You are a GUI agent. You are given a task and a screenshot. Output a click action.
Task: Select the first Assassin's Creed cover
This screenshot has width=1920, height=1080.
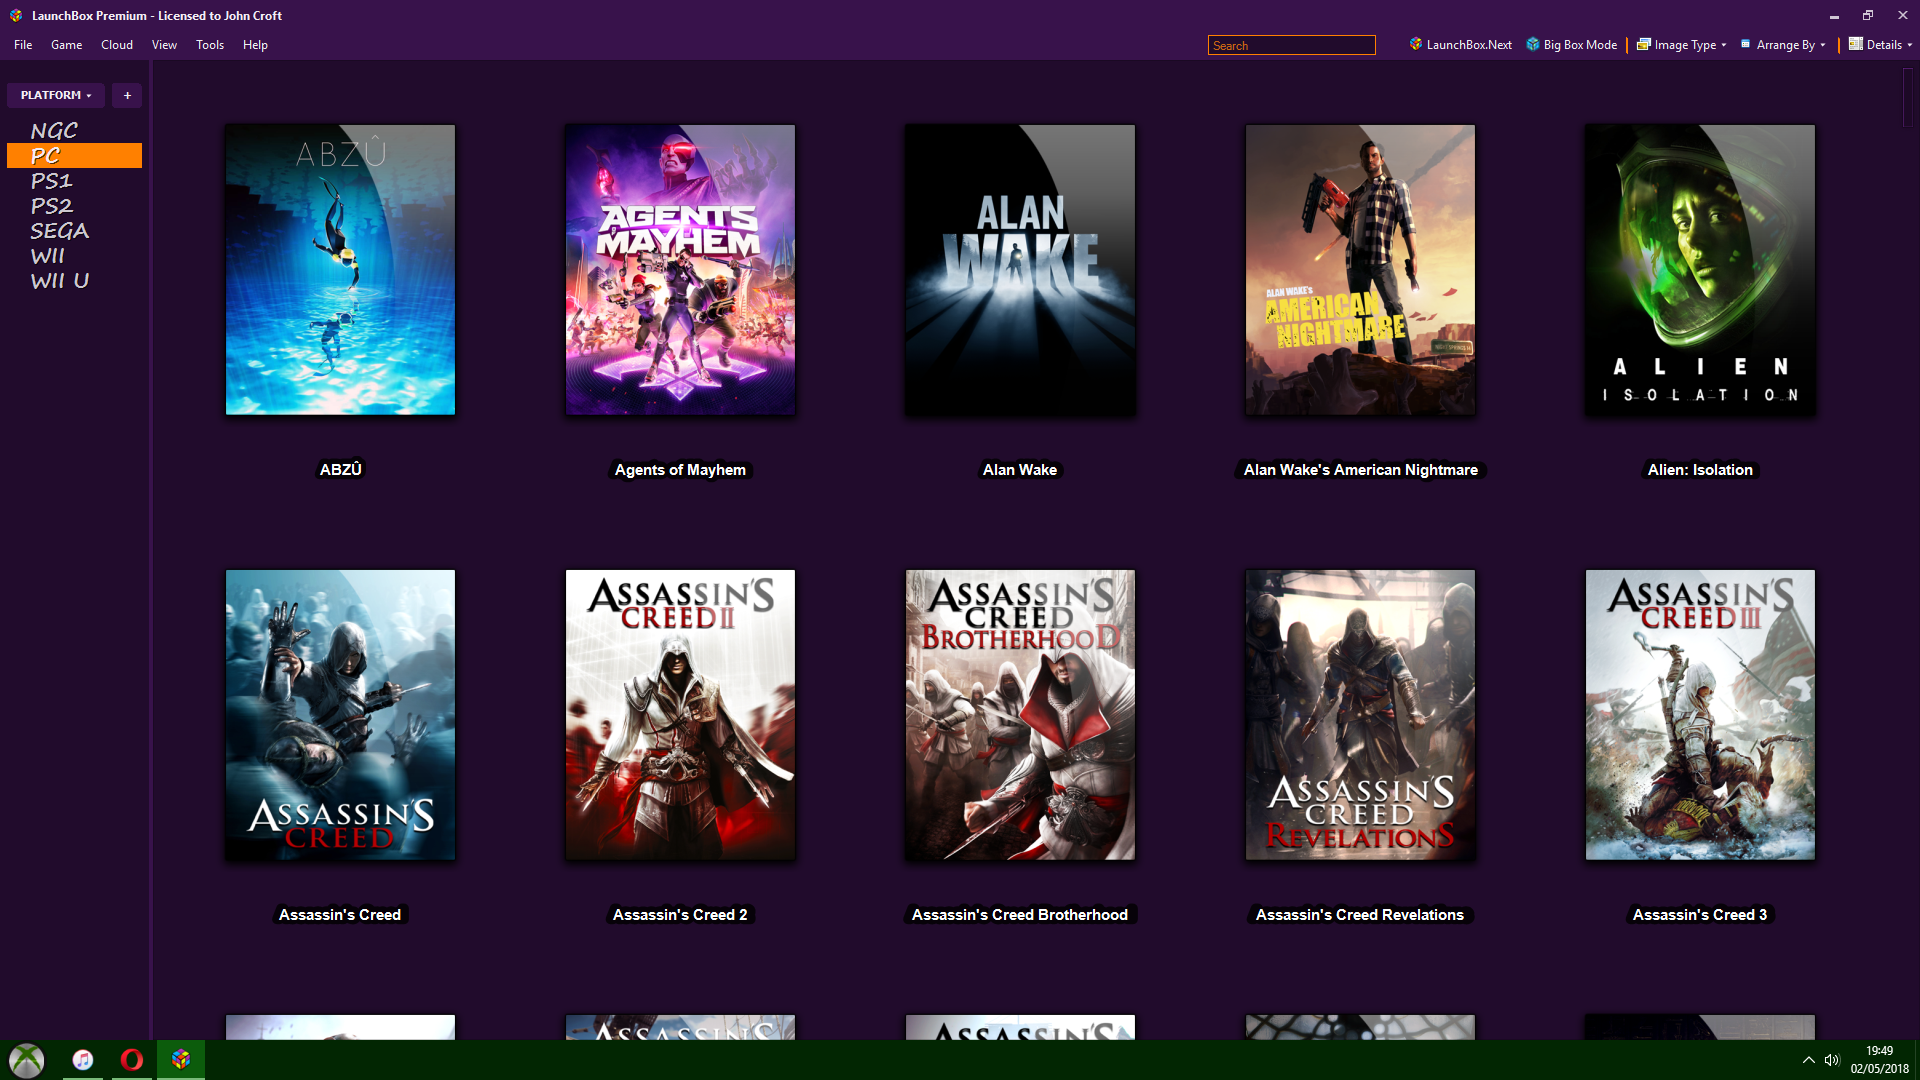tap(340, 715)
